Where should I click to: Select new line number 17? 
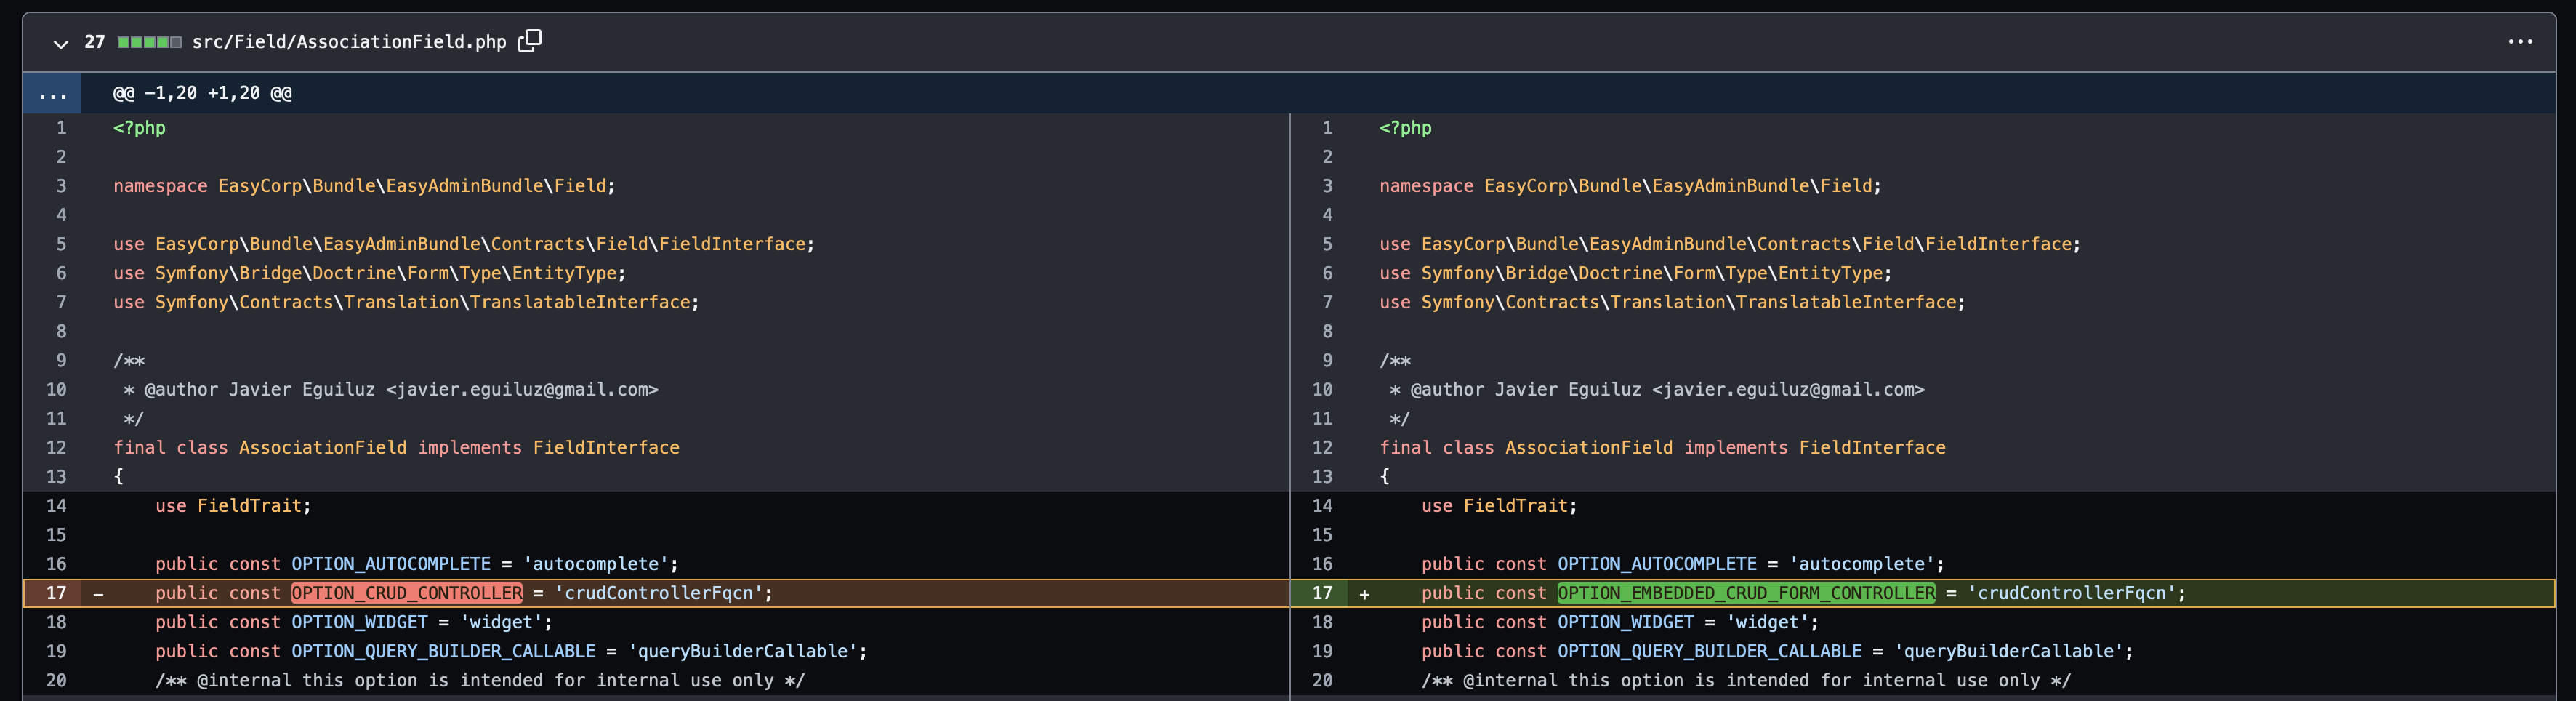(1323, 593)
